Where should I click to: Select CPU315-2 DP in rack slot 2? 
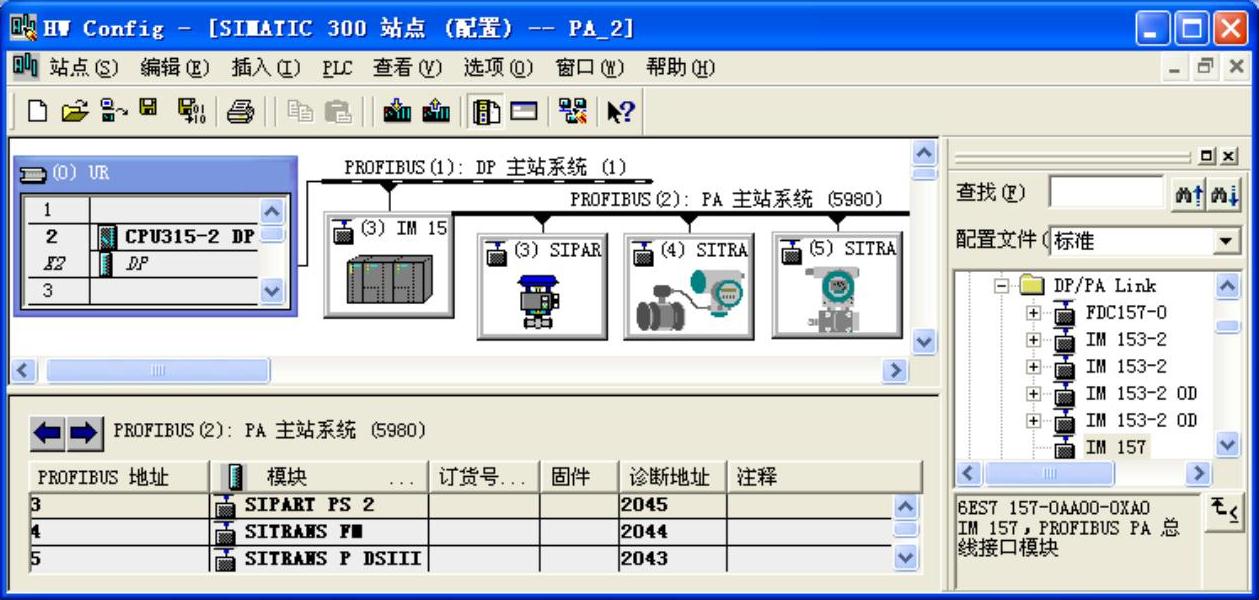pyautogui.click(x=176, y=237)
